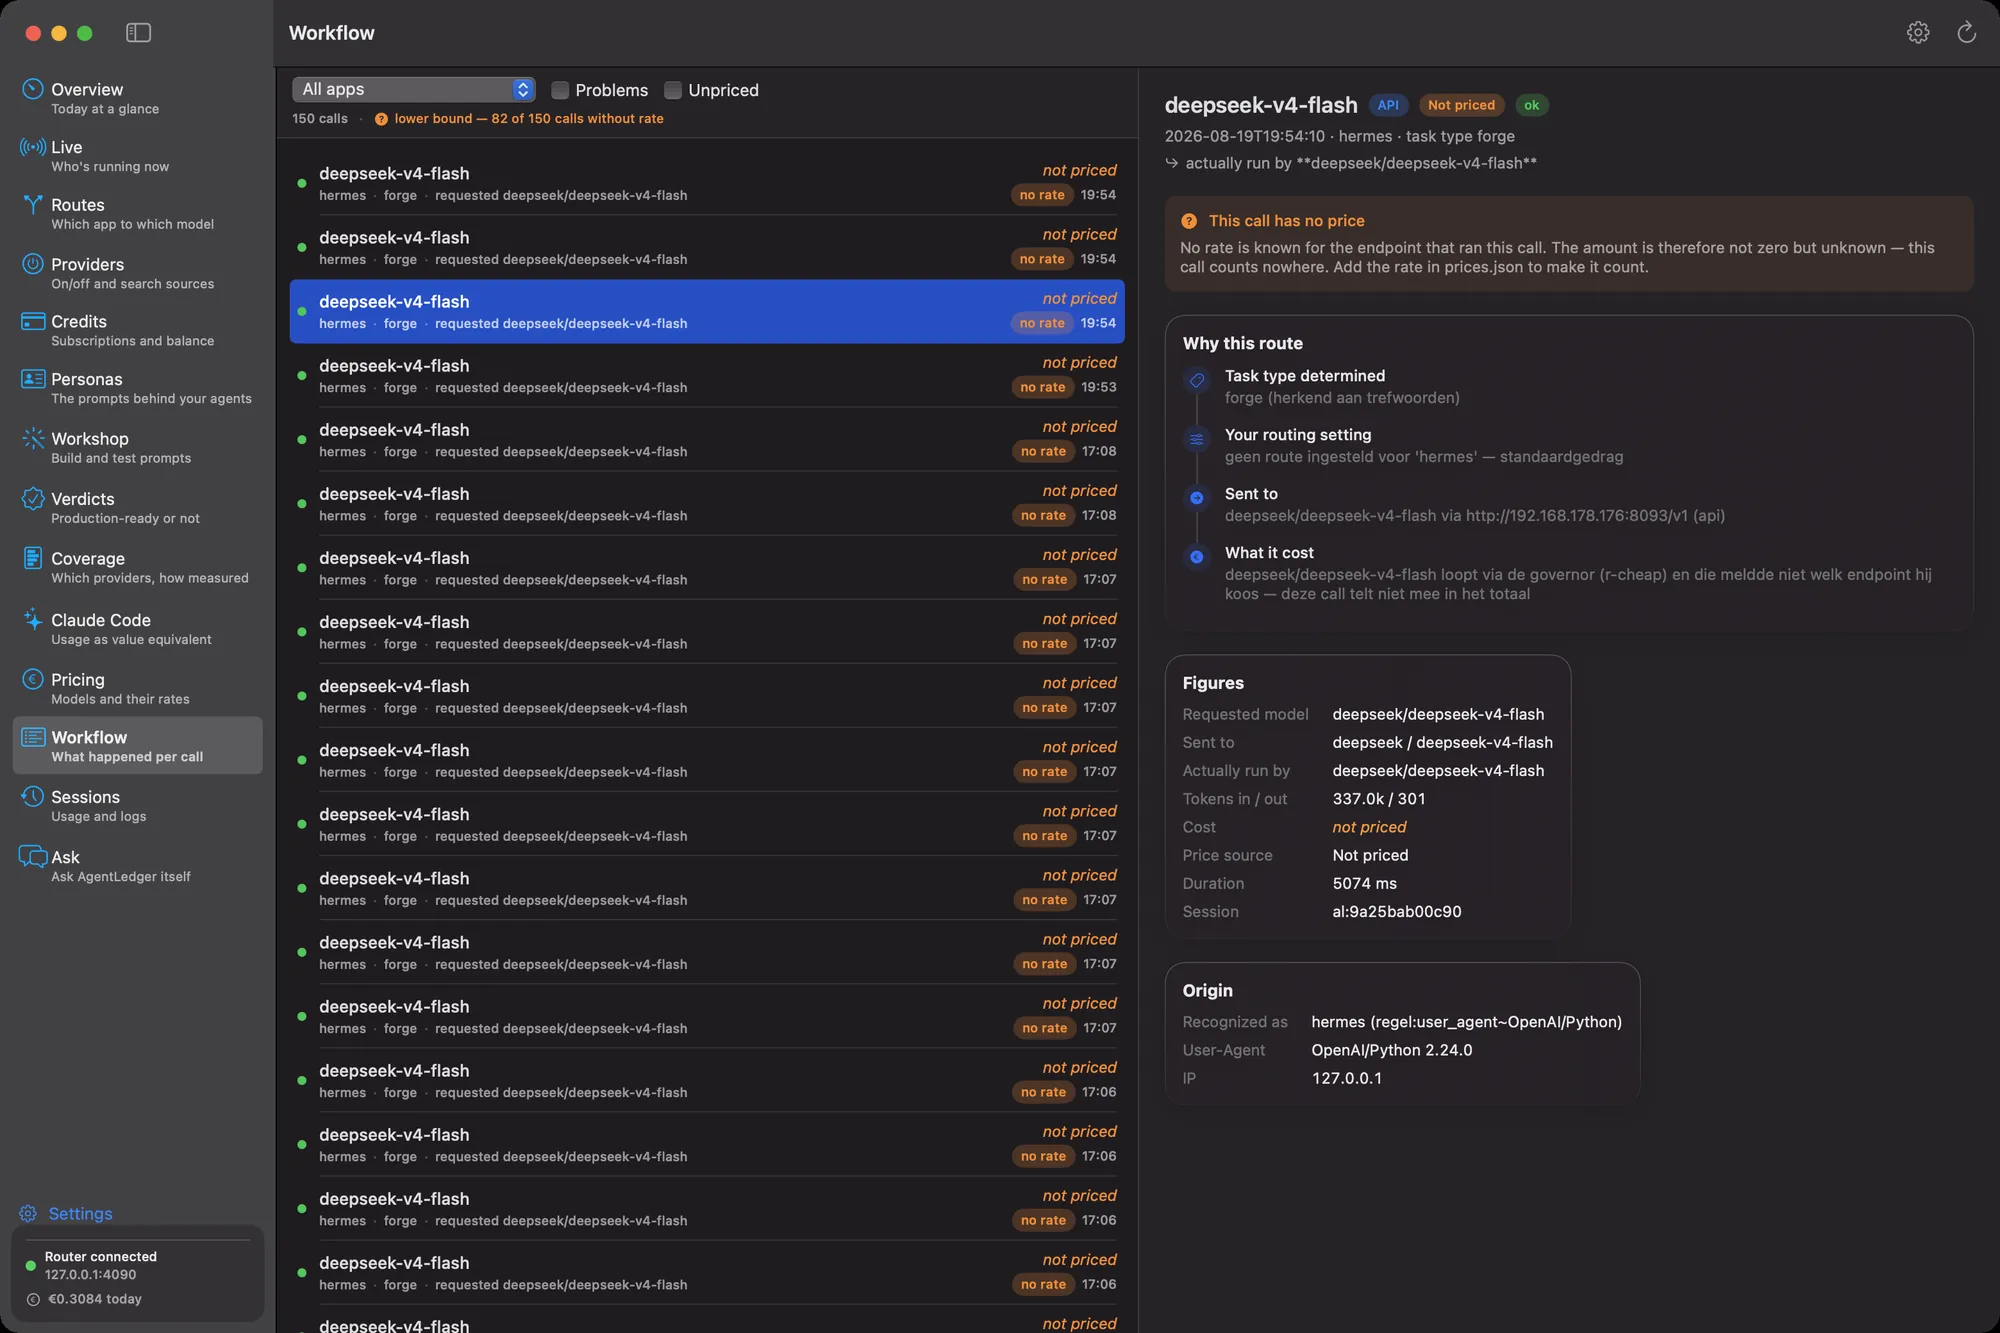Click the Not priced badge in header

click(1461, 105)
